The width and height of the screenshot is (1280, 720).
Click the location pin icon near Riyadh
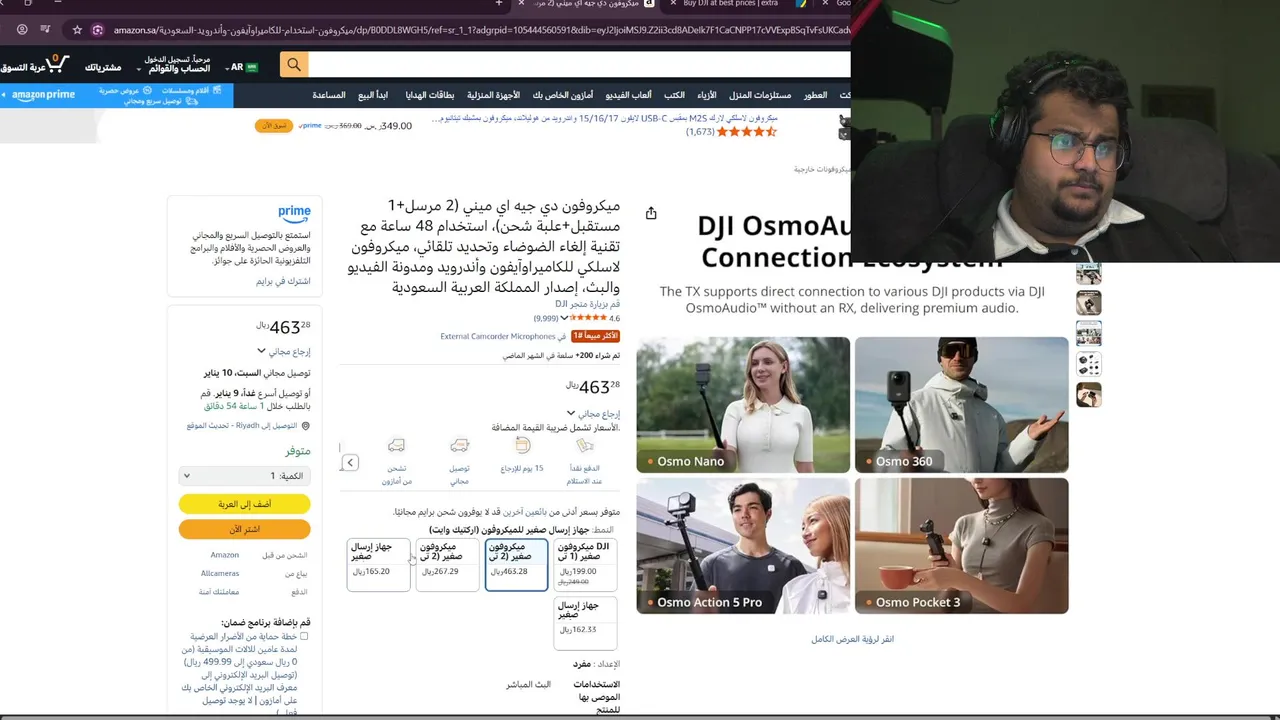tap(306, 425)
